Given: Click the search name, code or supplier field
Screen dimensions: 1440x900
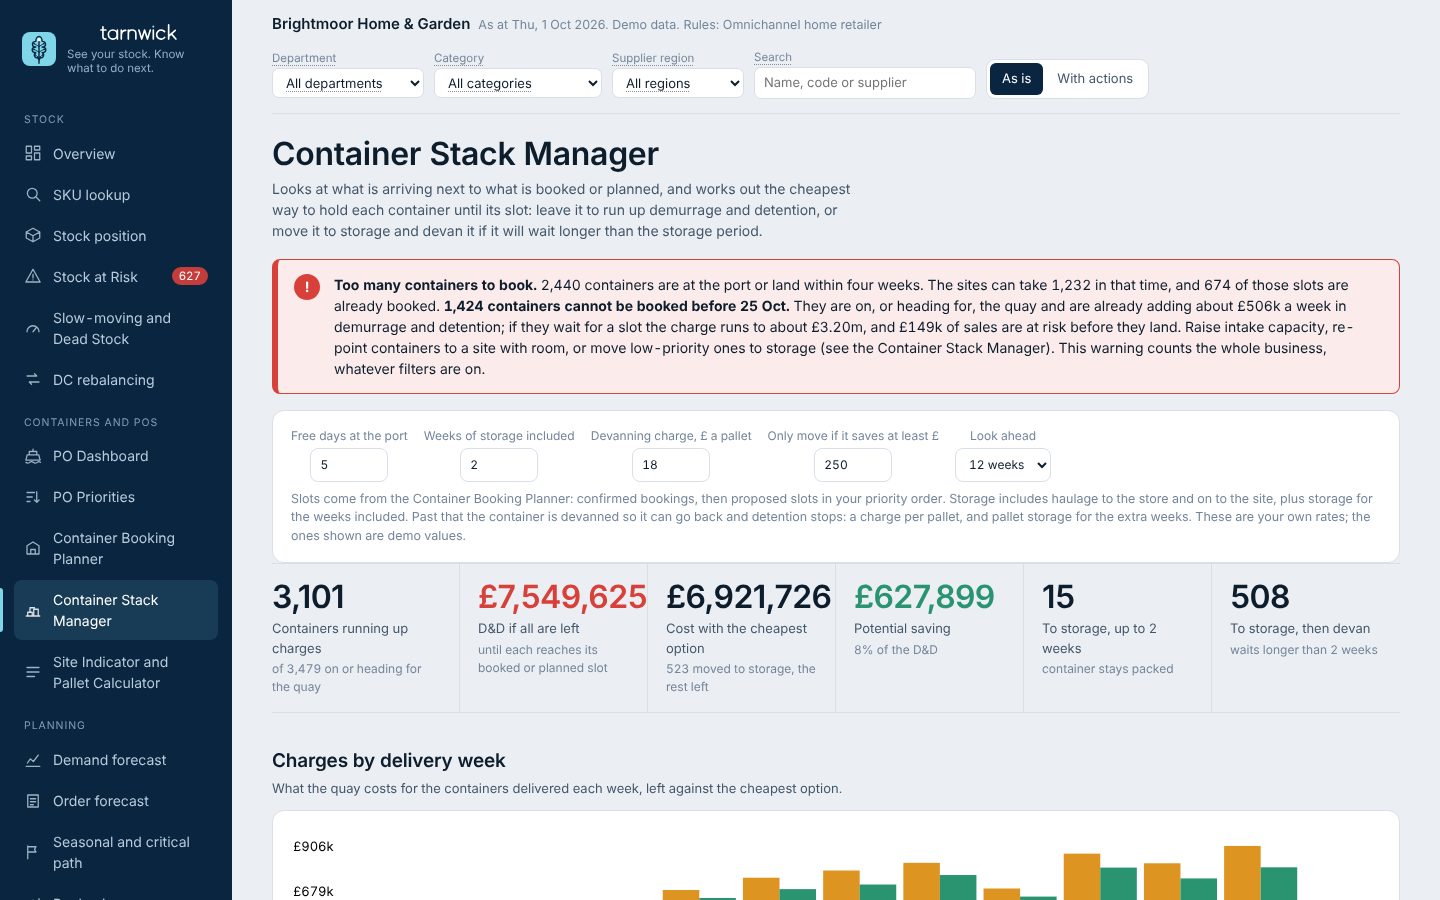Looking at the screenshot, I should 865,83.
